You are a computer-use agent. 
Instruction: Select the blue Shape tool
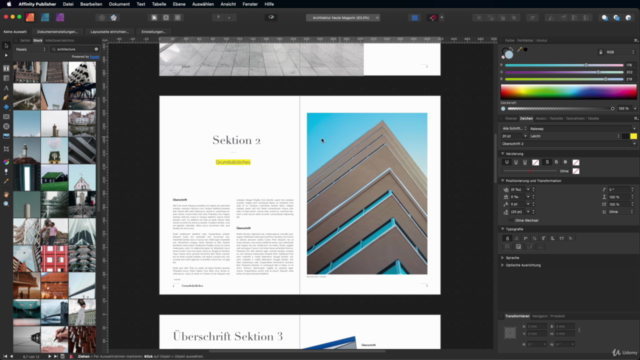[6, 107]
